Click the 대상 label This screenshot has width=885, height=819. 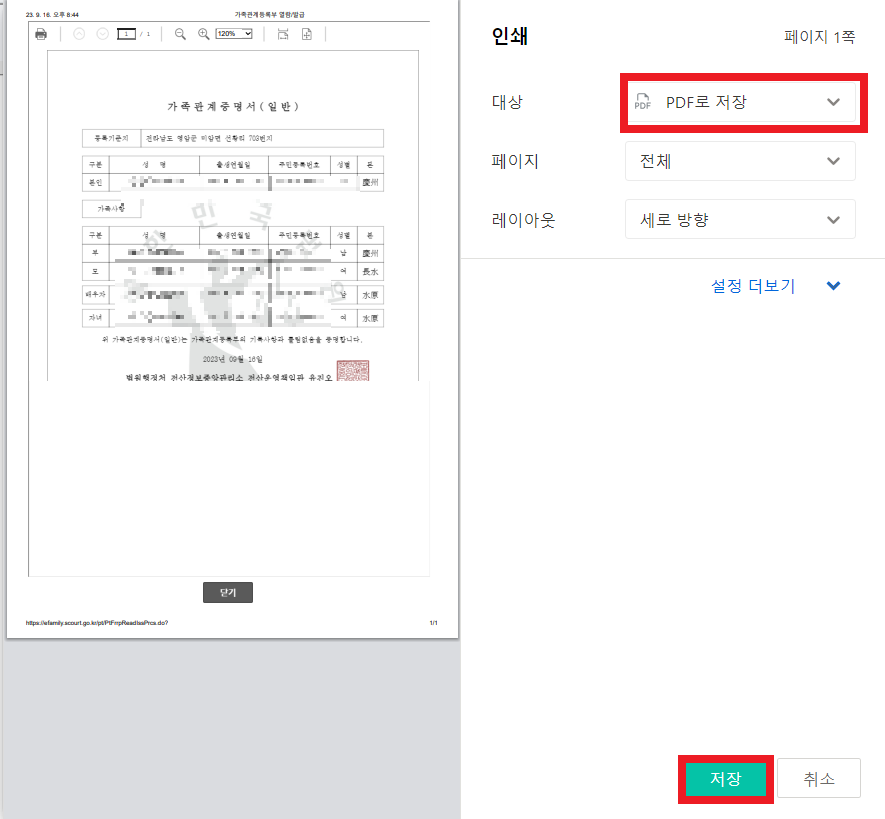[507, 102]
